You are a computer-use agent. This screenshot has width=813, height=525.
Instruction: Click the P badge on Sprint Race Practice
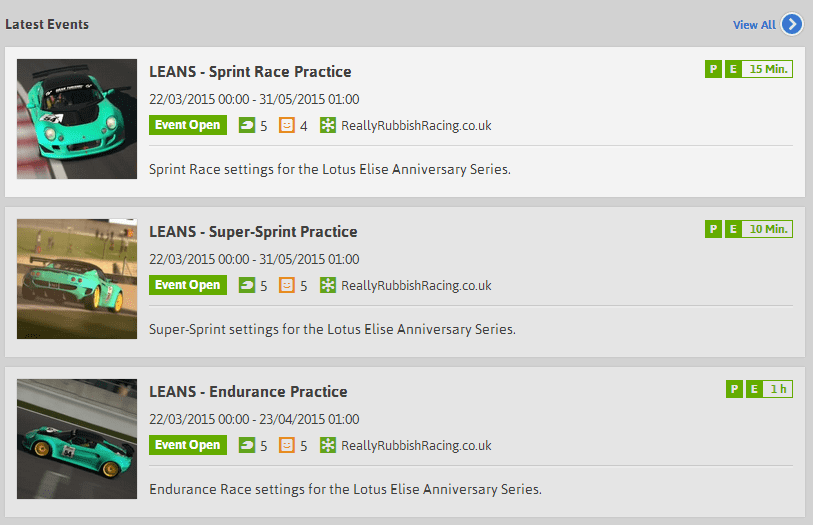pyautogui.click(x=713, y=69)
